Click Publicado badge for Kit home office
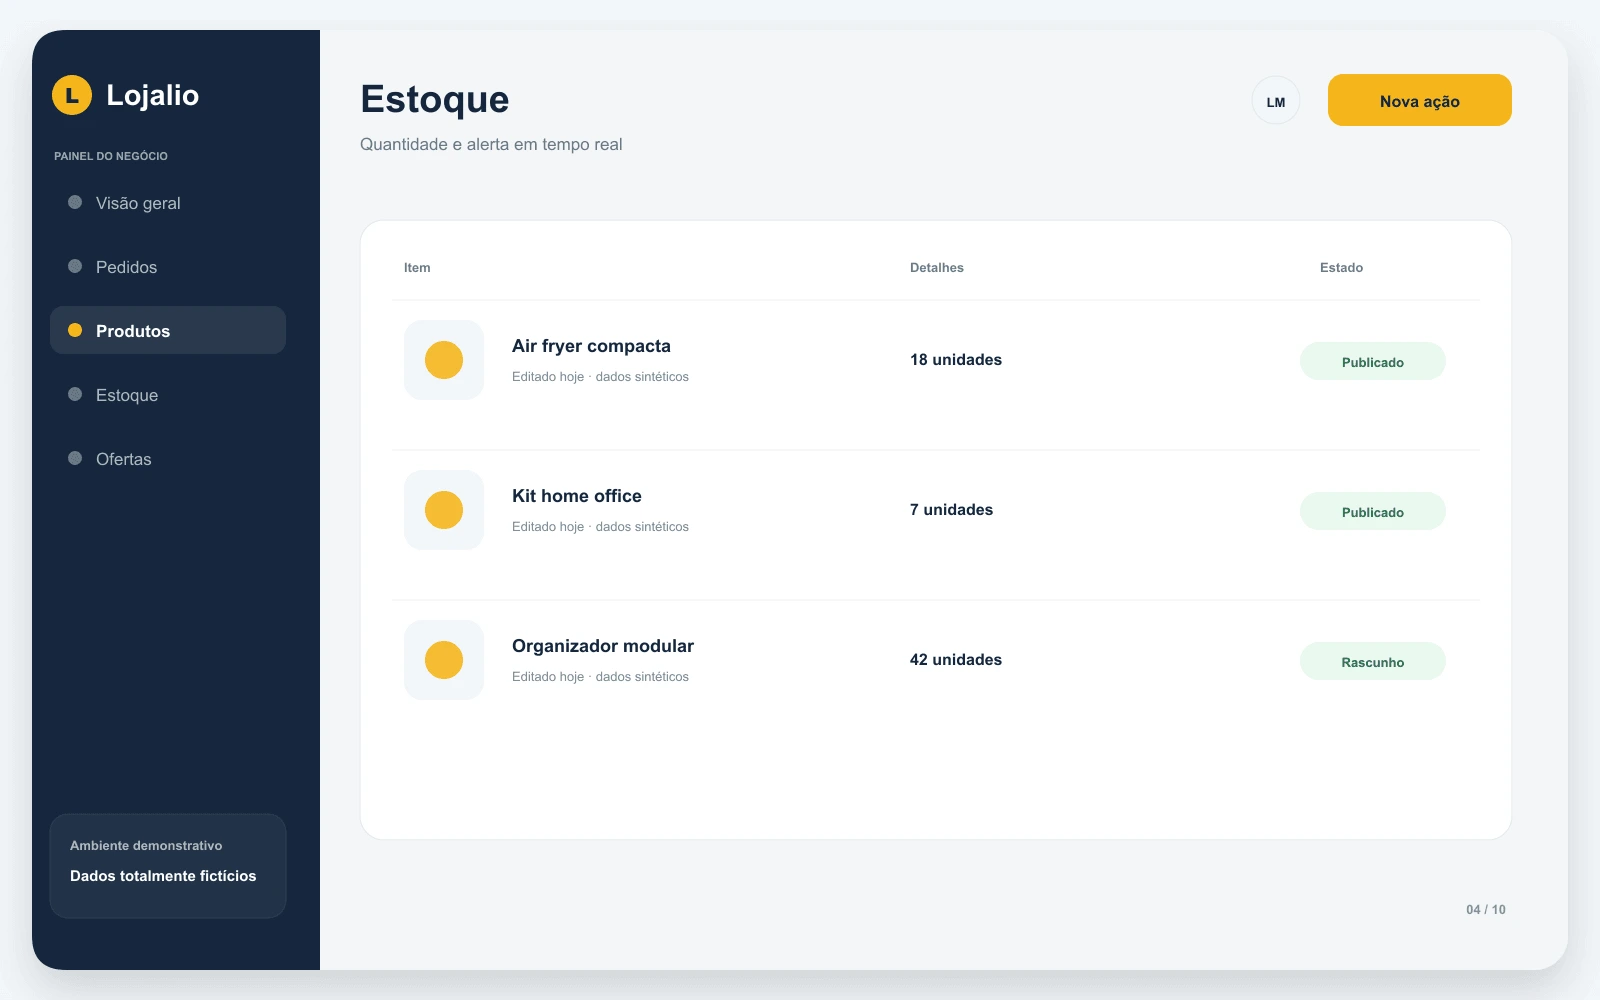The image size is (1600, 1000). pos(1373,512)
